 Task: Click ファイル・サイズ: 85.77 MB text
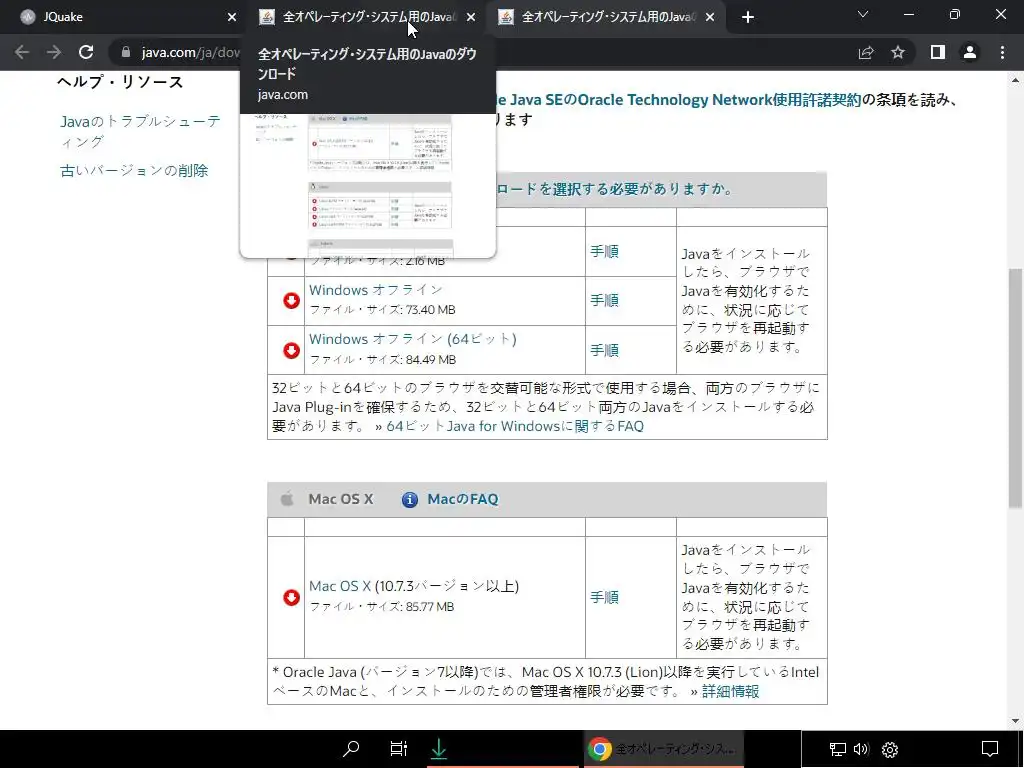[x=381, y=607]
